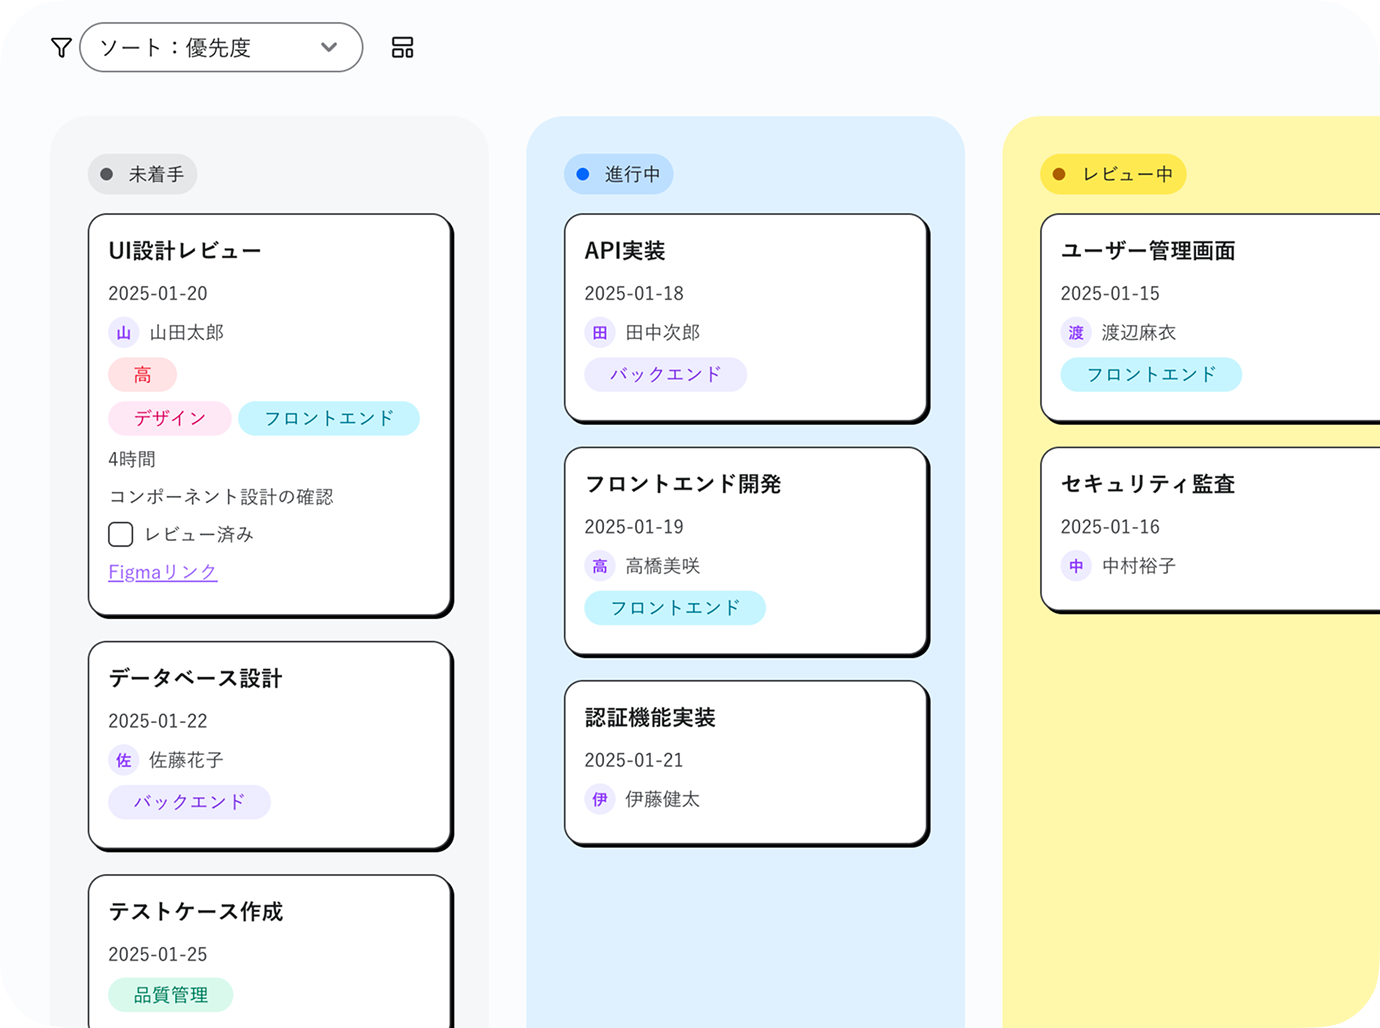
Task: Click the date 2025-01-15
Action: pyautogui.click(x=1110, y=293)
